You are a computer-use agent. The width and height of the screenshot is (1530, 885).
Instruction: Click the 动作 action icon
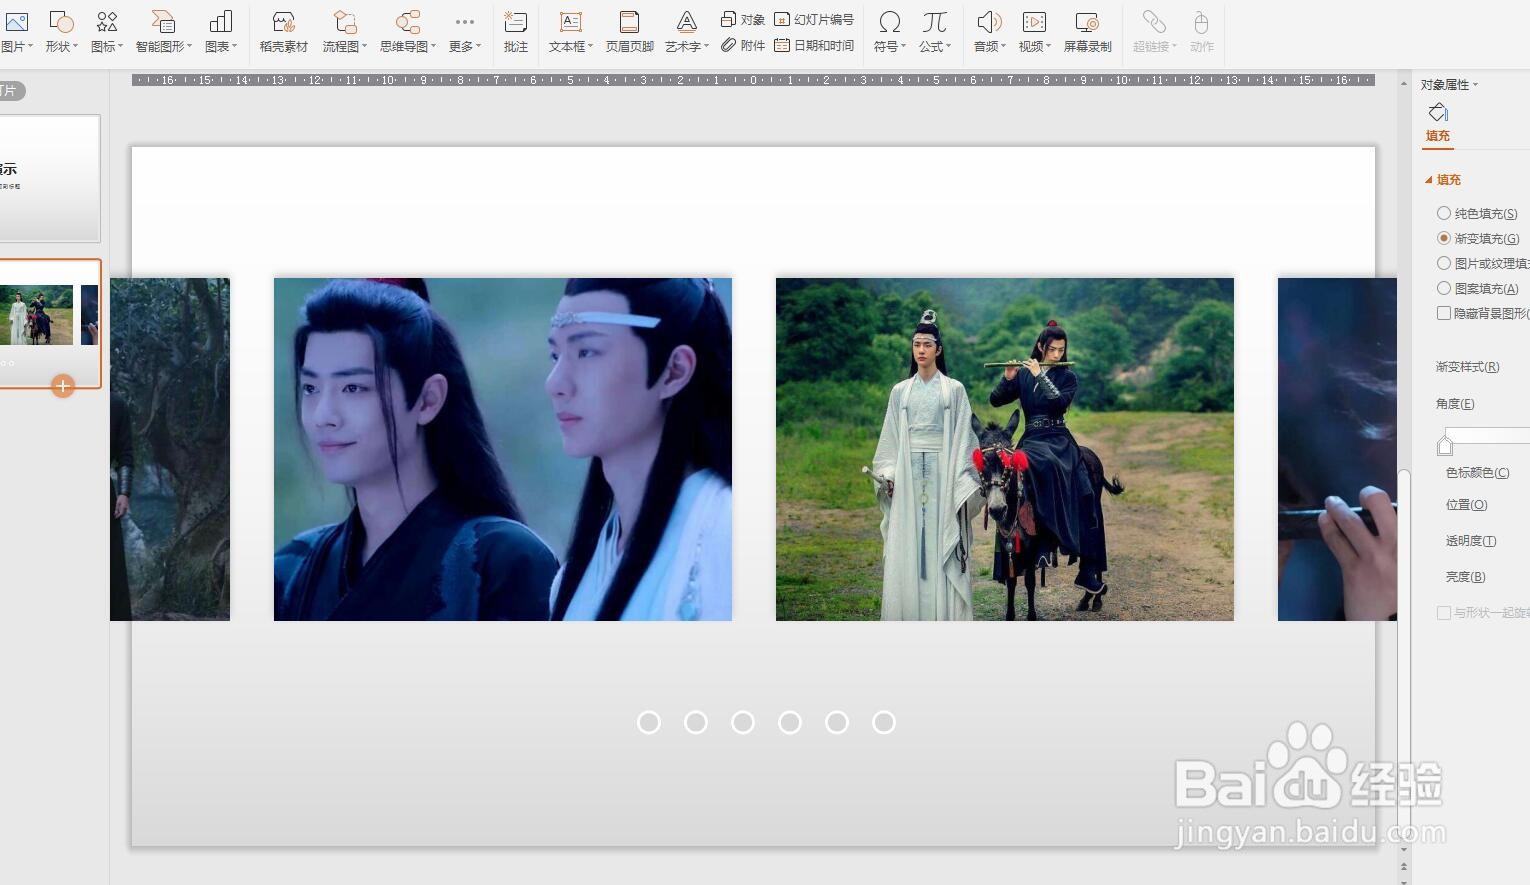1201,23
